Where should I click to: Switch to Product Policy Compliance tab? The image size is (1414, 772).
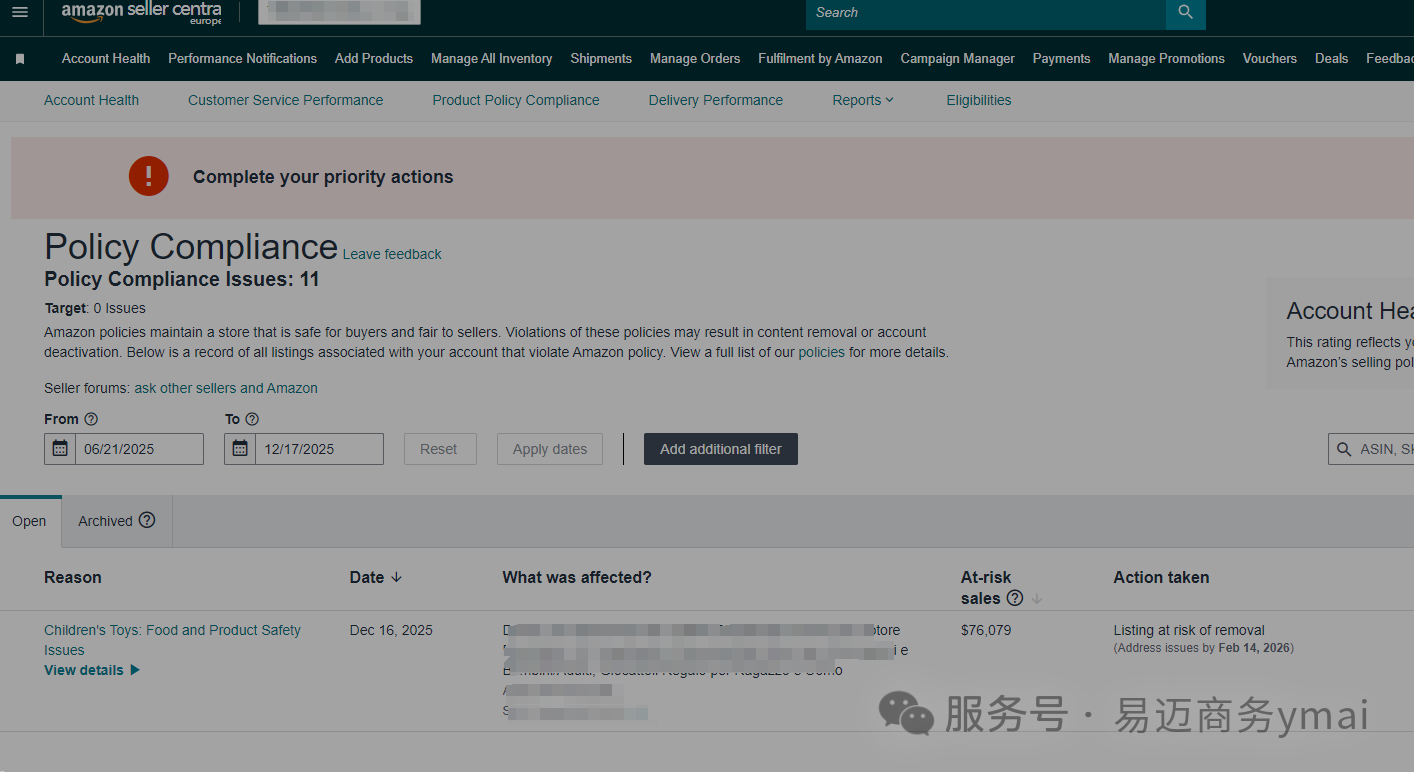tap(516, 100)
